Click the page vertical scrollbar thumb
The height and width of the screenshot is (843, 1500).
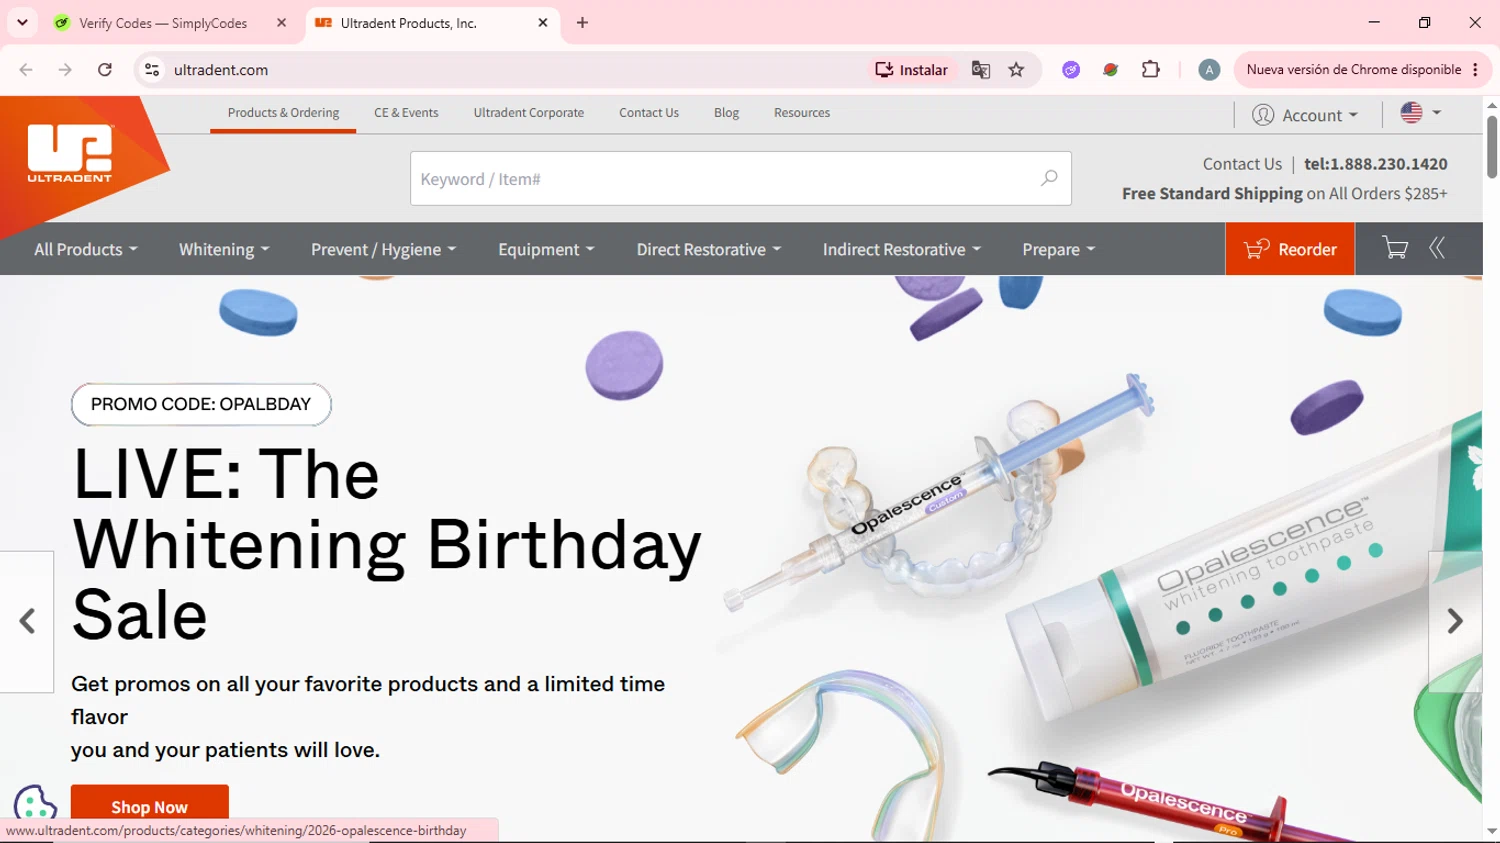coord(1492,146)
